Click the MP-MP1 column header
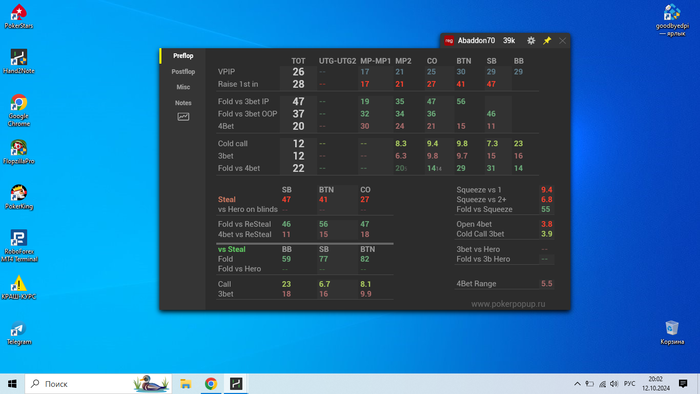 click(x=375, y=61)
